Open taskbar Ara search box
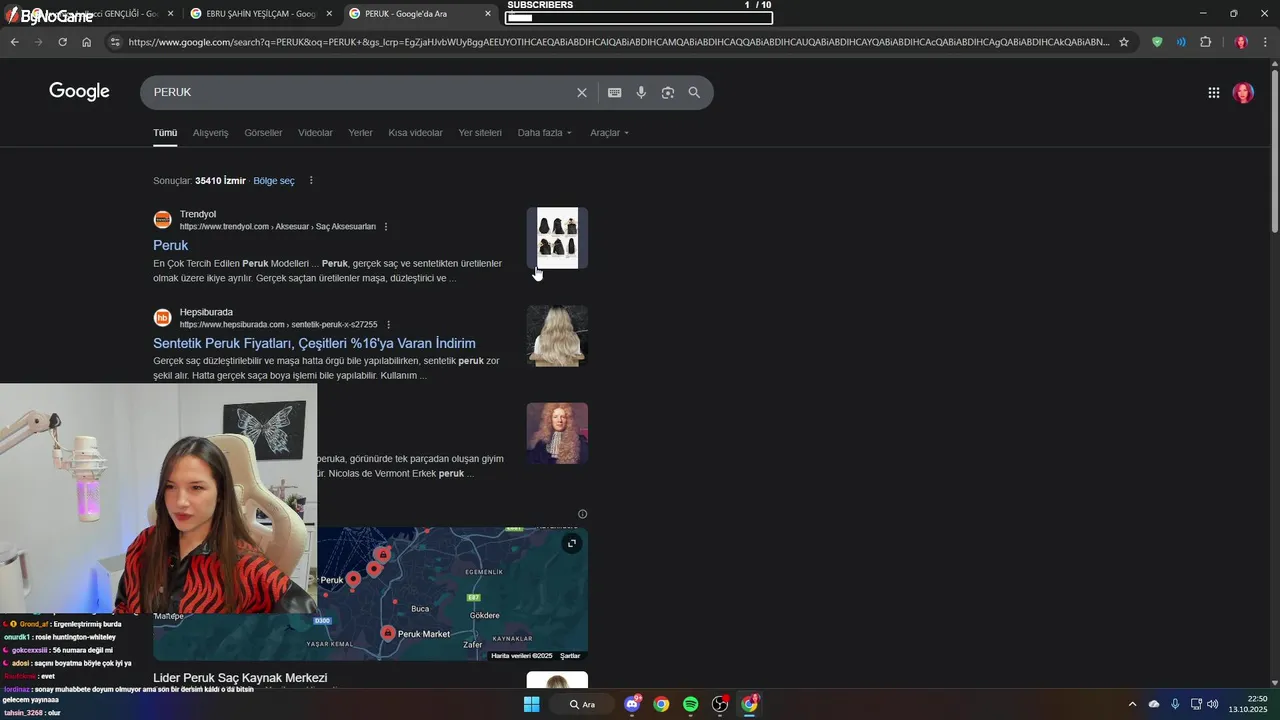The image size is (1280, 720). pos(583,704)
